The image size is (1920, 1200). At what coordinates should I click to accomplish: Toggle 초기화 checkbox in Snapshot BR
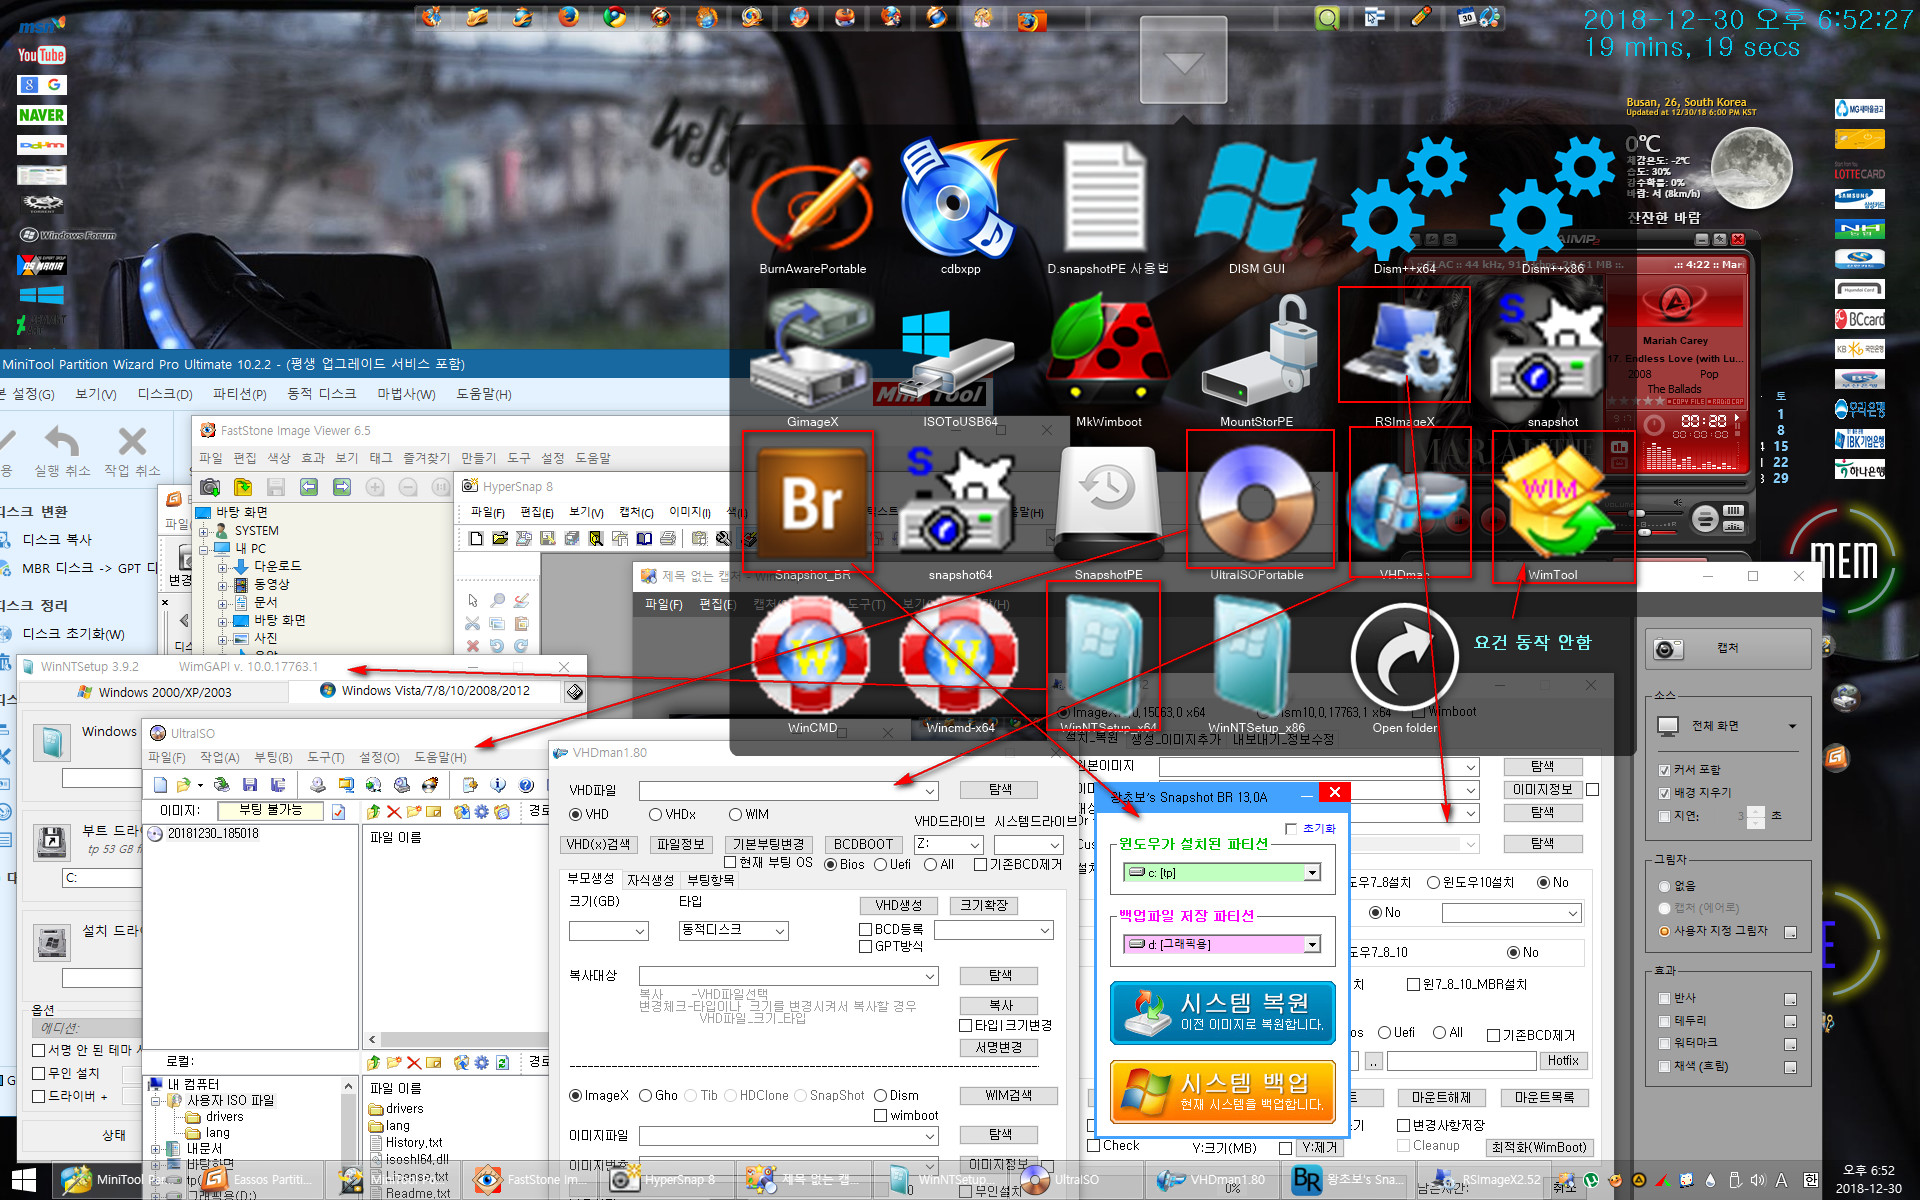[x=1310, y=828]
